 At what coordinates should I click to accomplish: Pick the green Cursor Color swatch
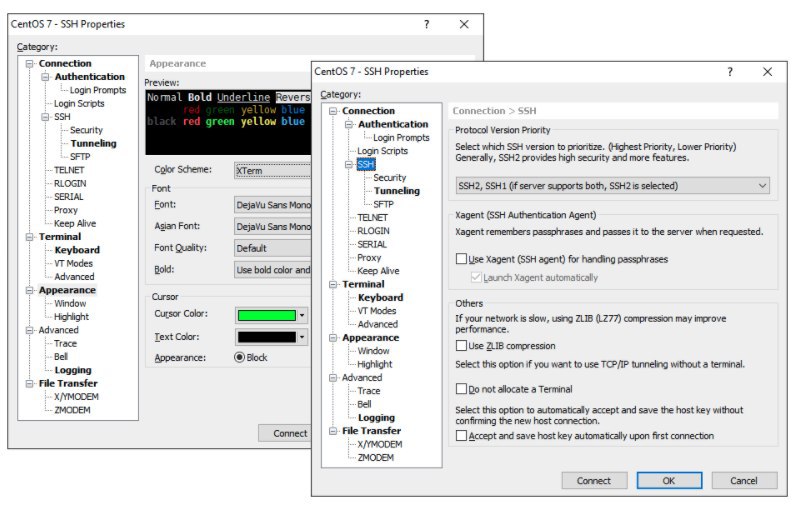[266, 315]
